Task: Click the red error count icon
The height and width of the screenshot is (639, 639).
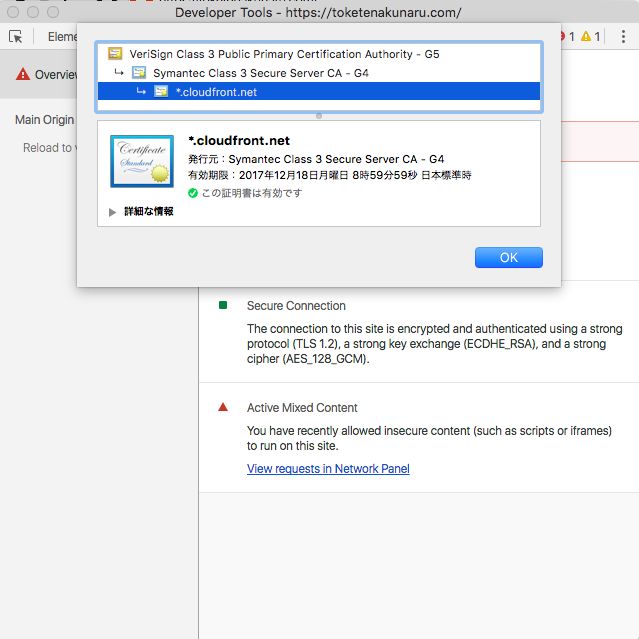Action: (x=562, y=37)
